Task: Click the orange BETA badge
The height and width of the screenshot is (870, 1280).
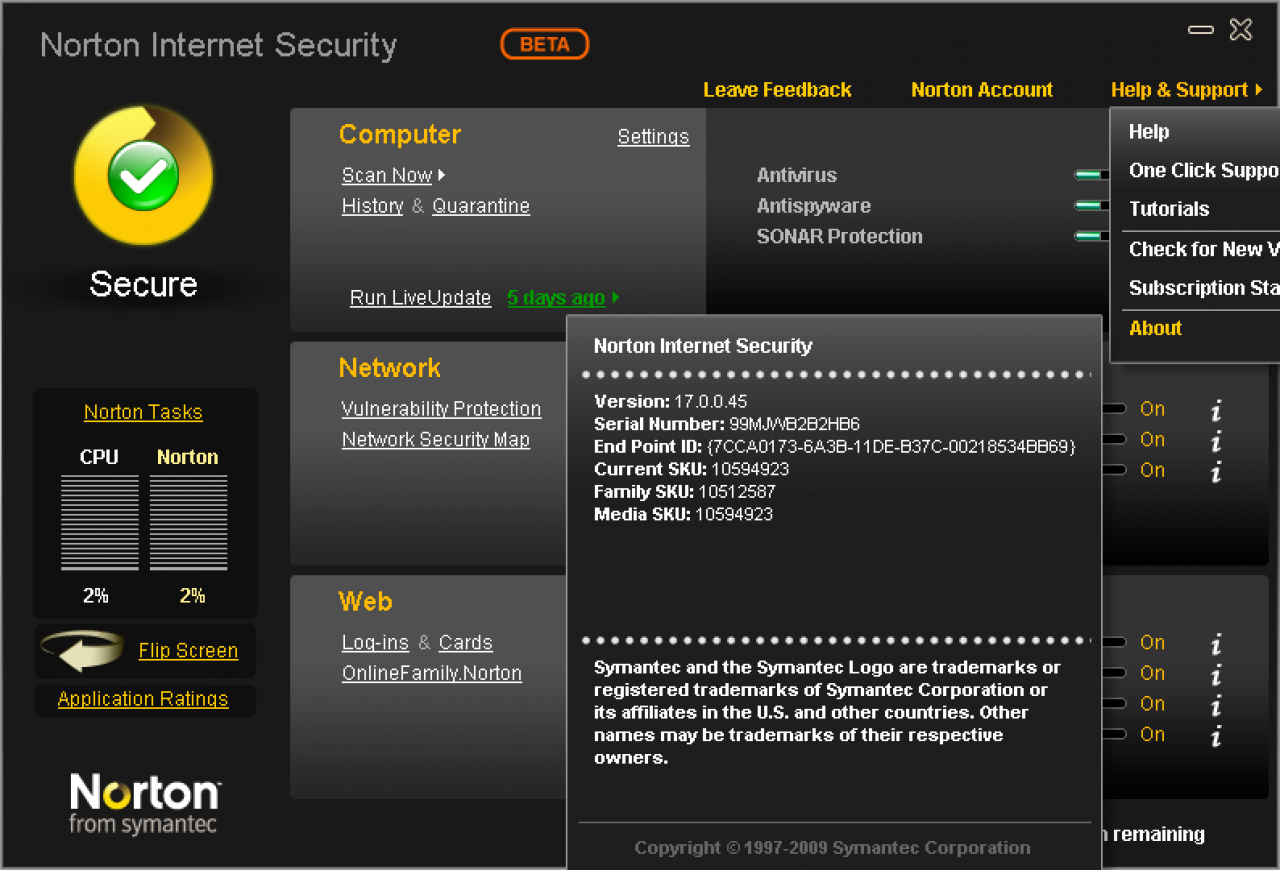Action: [x=545, y=44]
